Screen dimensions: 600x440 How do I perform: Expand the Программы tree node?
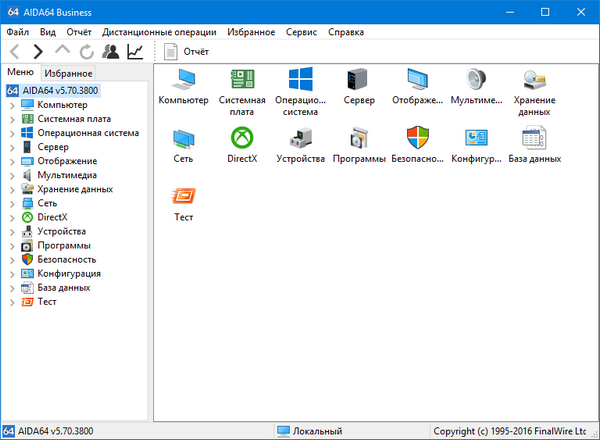[x=11, y=245]
